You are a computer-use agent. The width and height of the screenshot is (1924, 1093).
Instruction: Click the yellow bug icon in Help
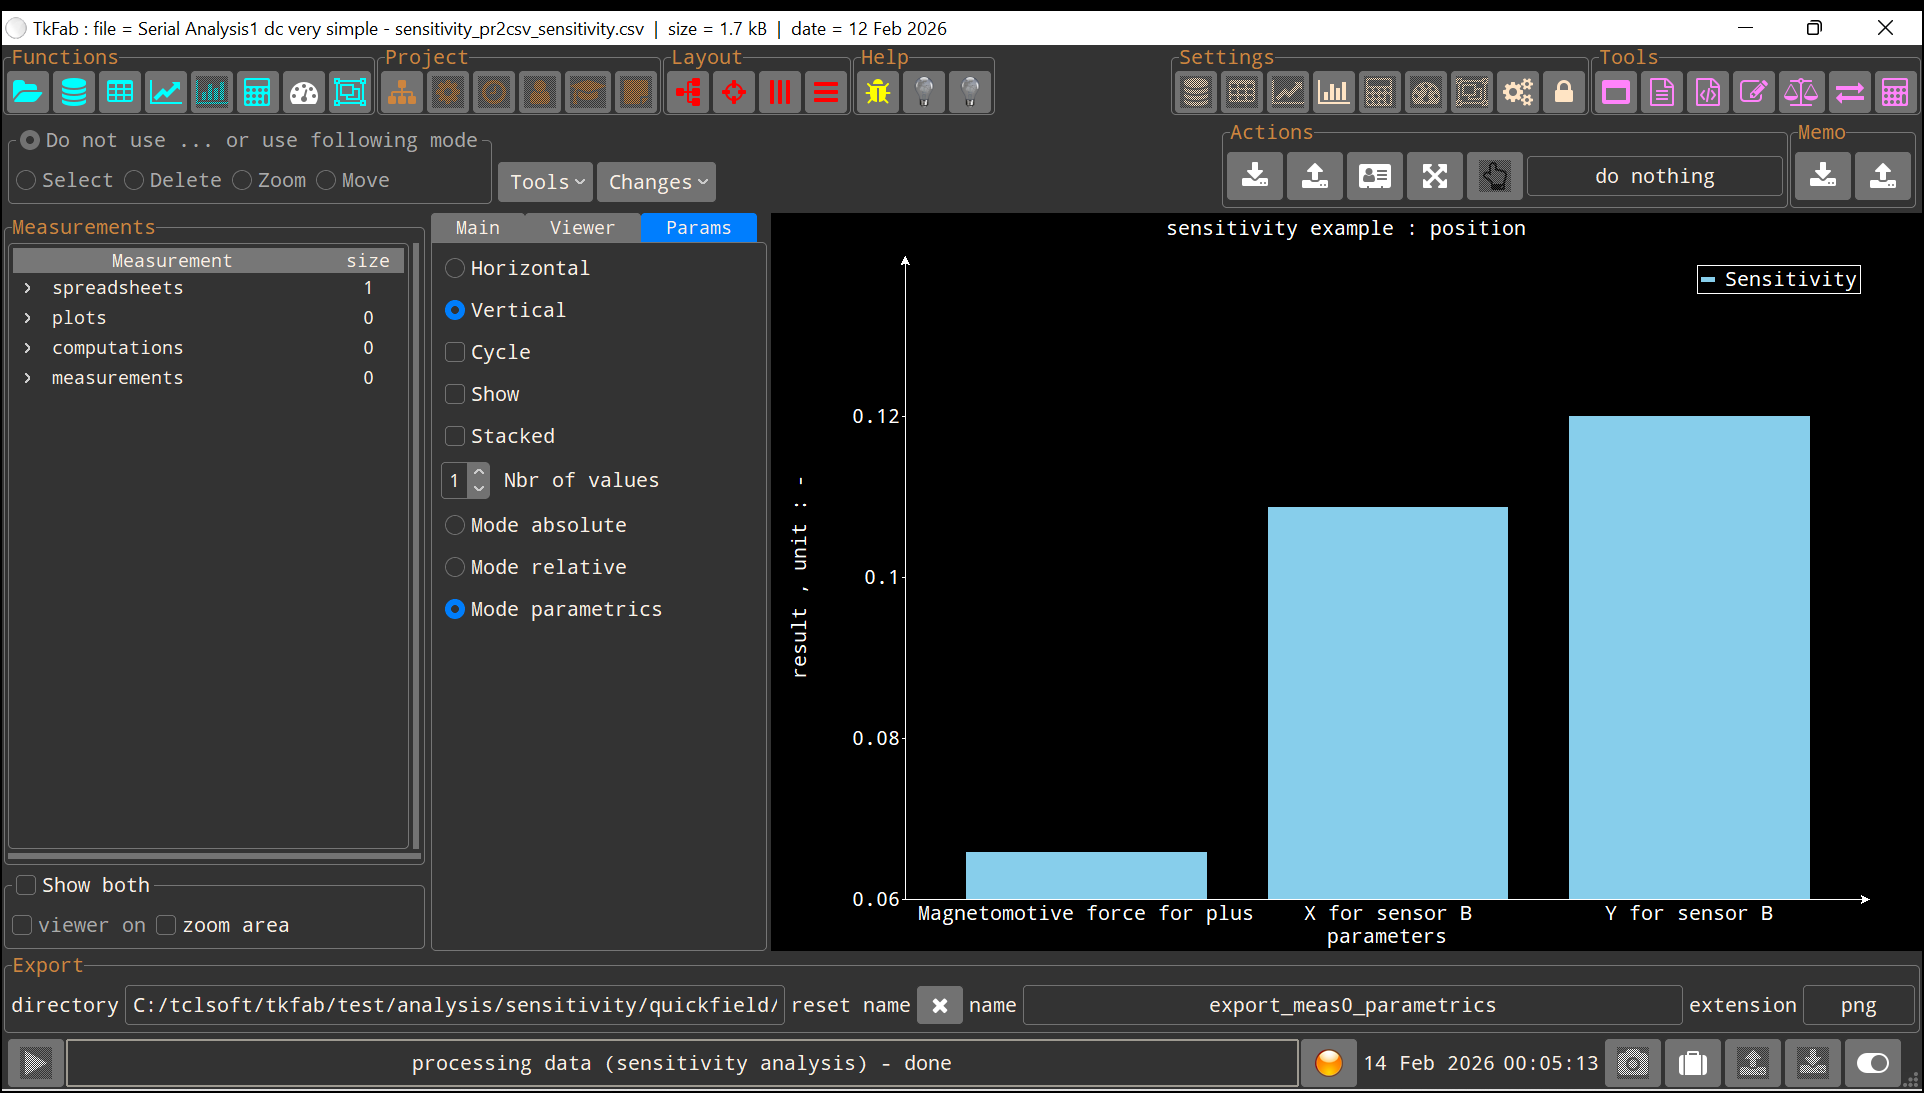pyautogui.click(x=878, y=93)
